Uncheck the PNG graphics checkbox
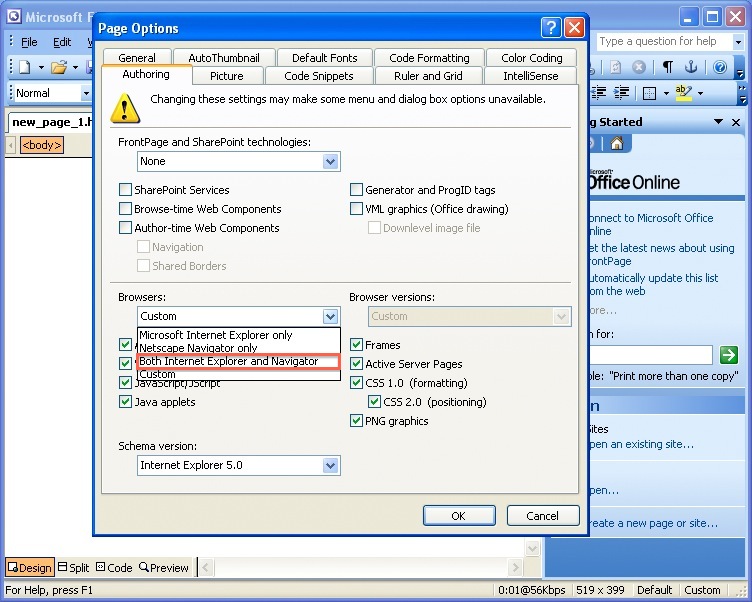 [x=356, y=421]
